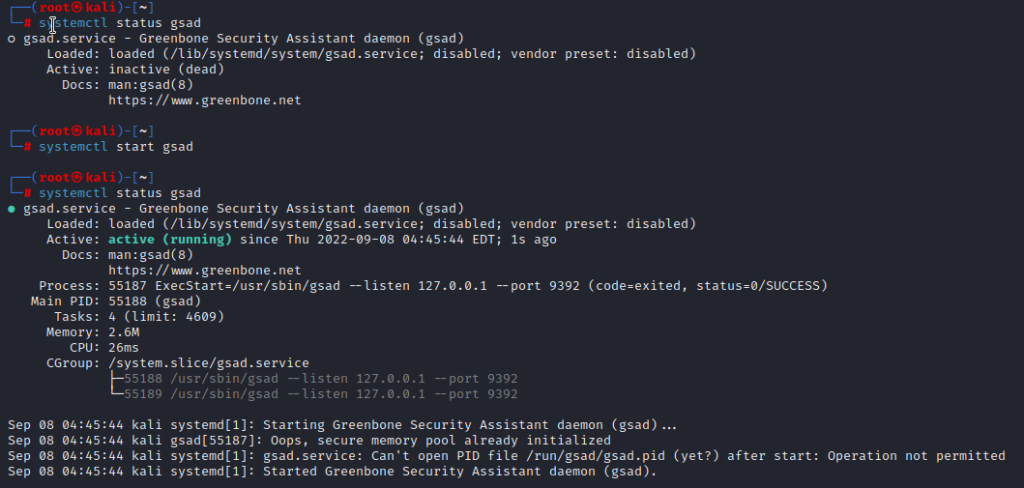This screenshot has width=1024, height=488.
Task: Click the 'systemctl start gsad' command text
Action: pos(116,147)
